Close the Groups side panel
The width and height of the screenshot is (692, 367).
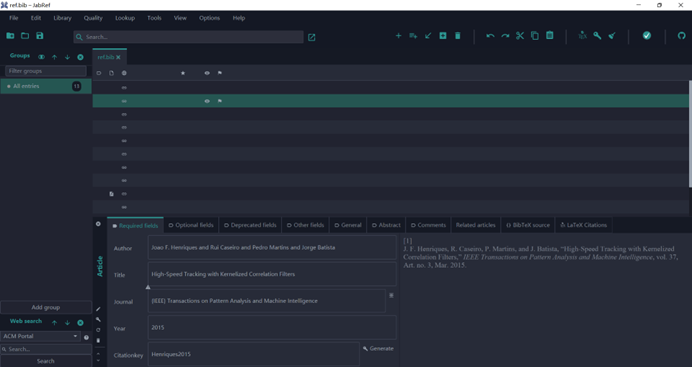[80, 57]
